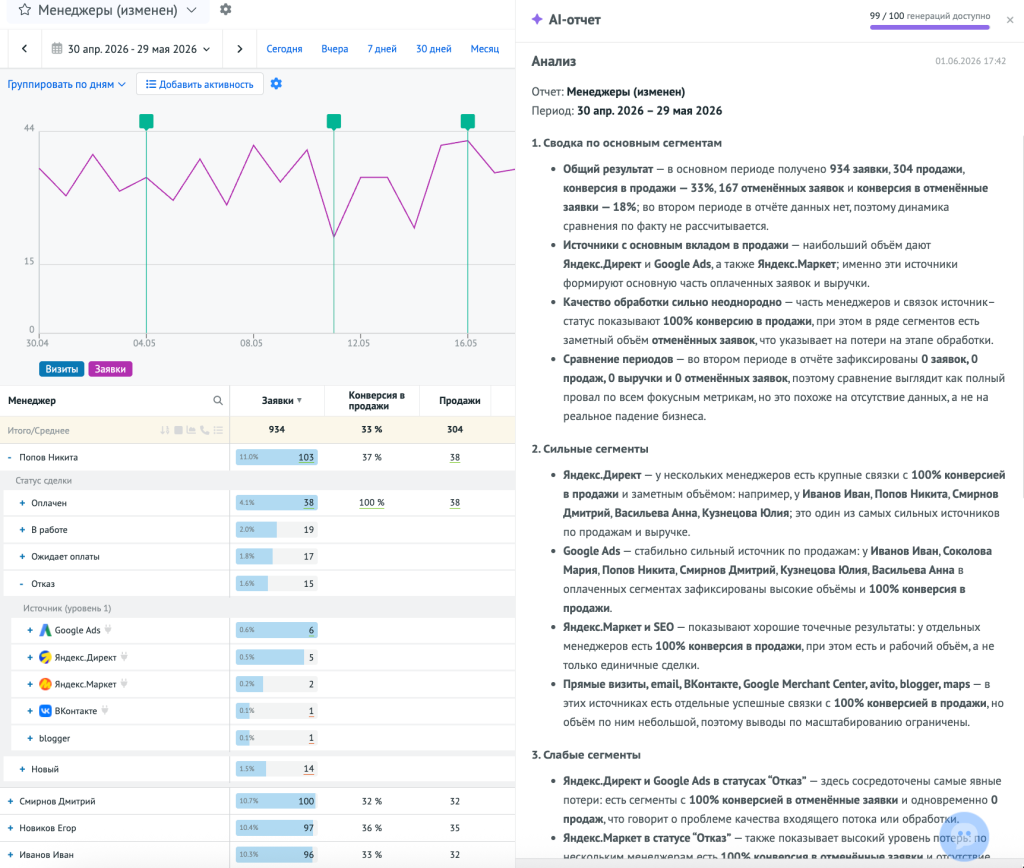Click 100 % conversion in Оплачен row
This screenshot has height=868, width=1024.
tap(372, 503)
